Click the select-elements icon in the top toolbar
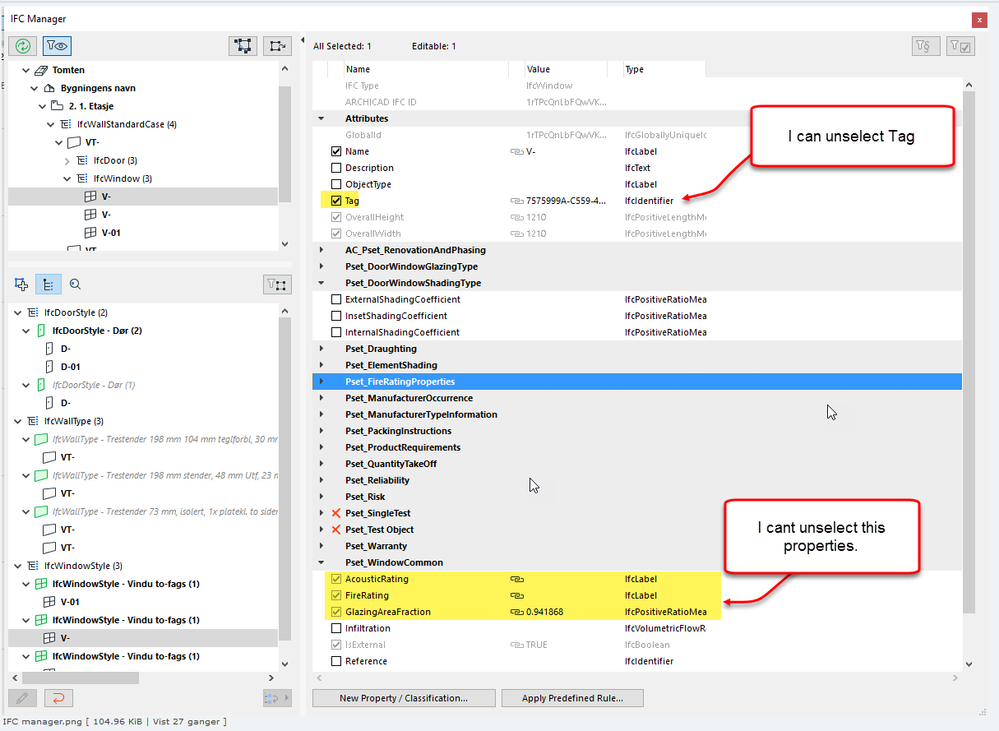Screen dimensions: 999x731 pos(243,46)
